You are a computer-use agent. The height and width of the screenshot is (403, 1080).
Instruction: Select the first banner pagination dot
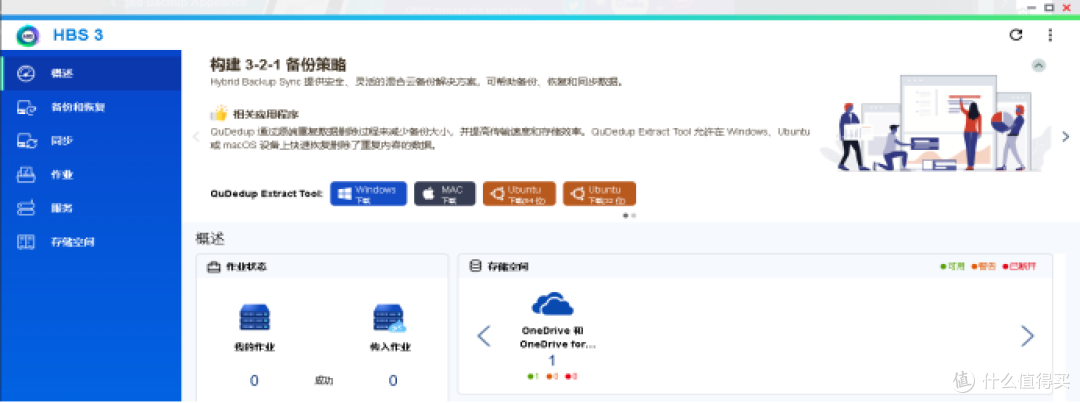click(625, 216)
